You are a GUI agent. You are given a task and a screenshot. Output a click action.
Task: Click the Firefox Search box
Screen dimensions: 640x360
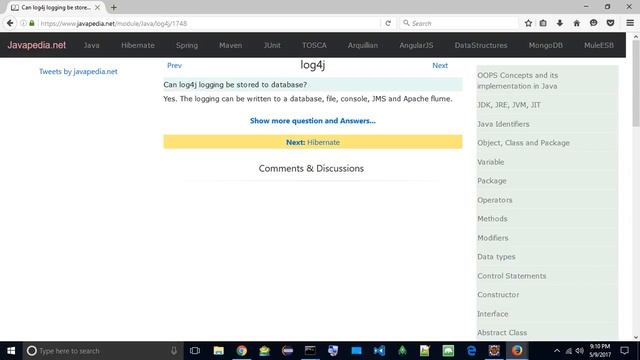(459, 23)
